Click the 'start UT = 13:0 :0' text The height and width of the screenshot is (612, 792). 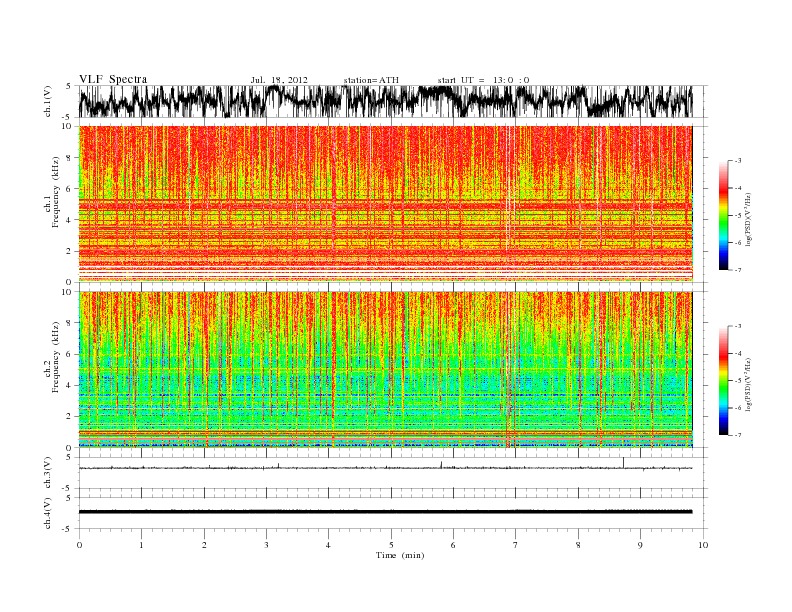(x=483, y=80)
